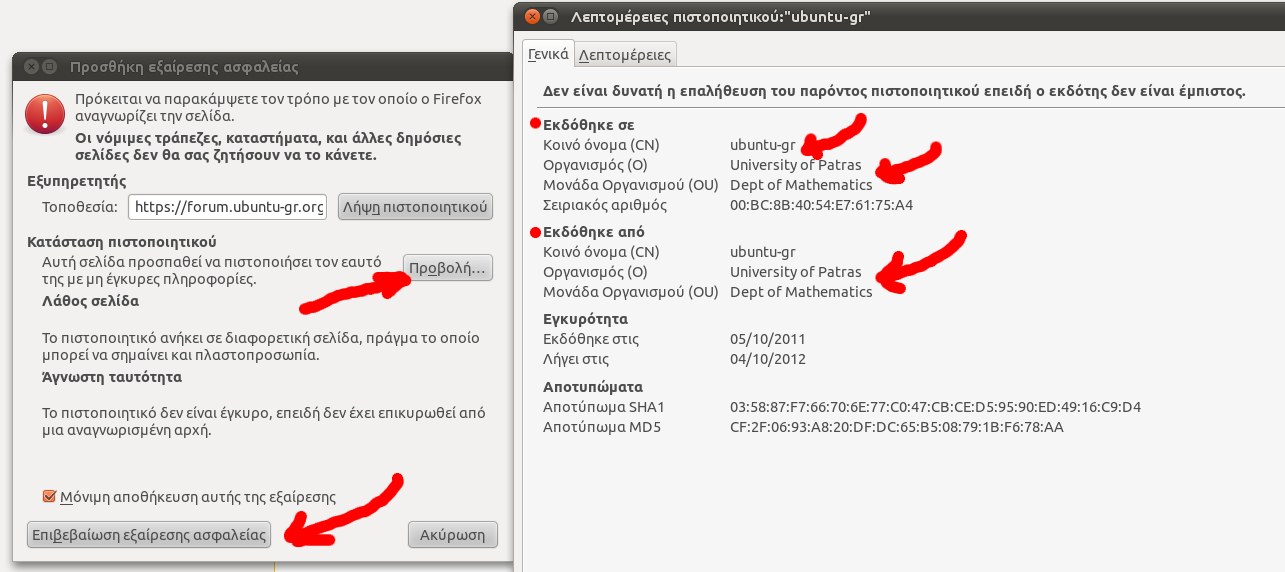Click the Λήψη πιστοποιητικού button
The height and width of the screenshot is (572, 1285).
tap(415, 207)
